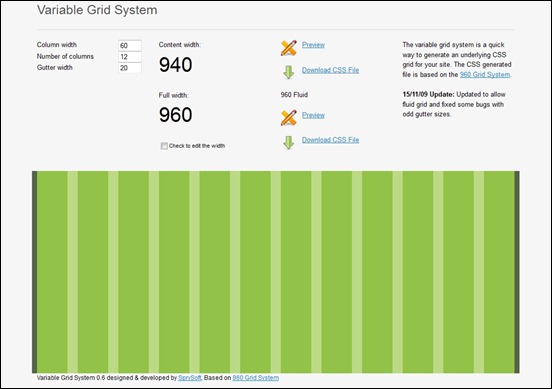
Task: Click the full width value 960
Action: click(176, 115)
